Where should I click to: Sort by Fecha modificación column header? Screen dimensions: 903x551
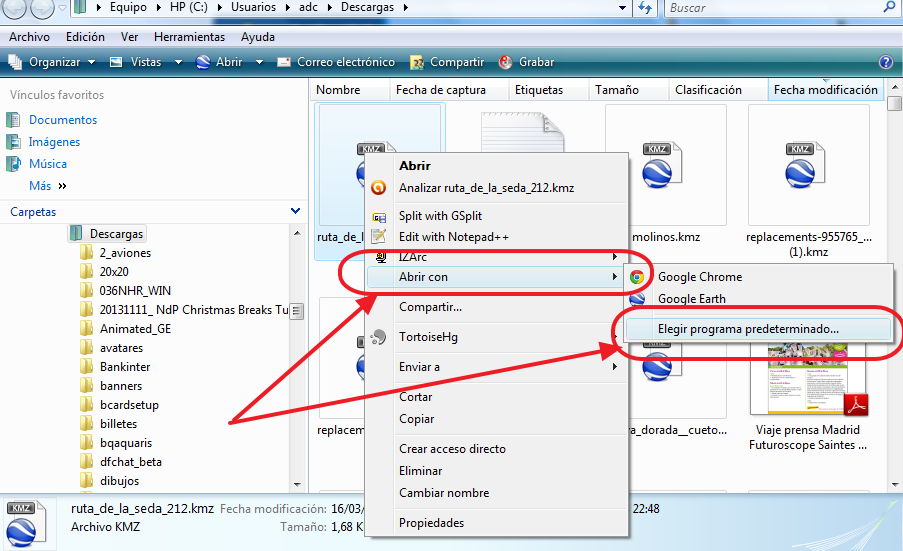click(x=825, y=90)
